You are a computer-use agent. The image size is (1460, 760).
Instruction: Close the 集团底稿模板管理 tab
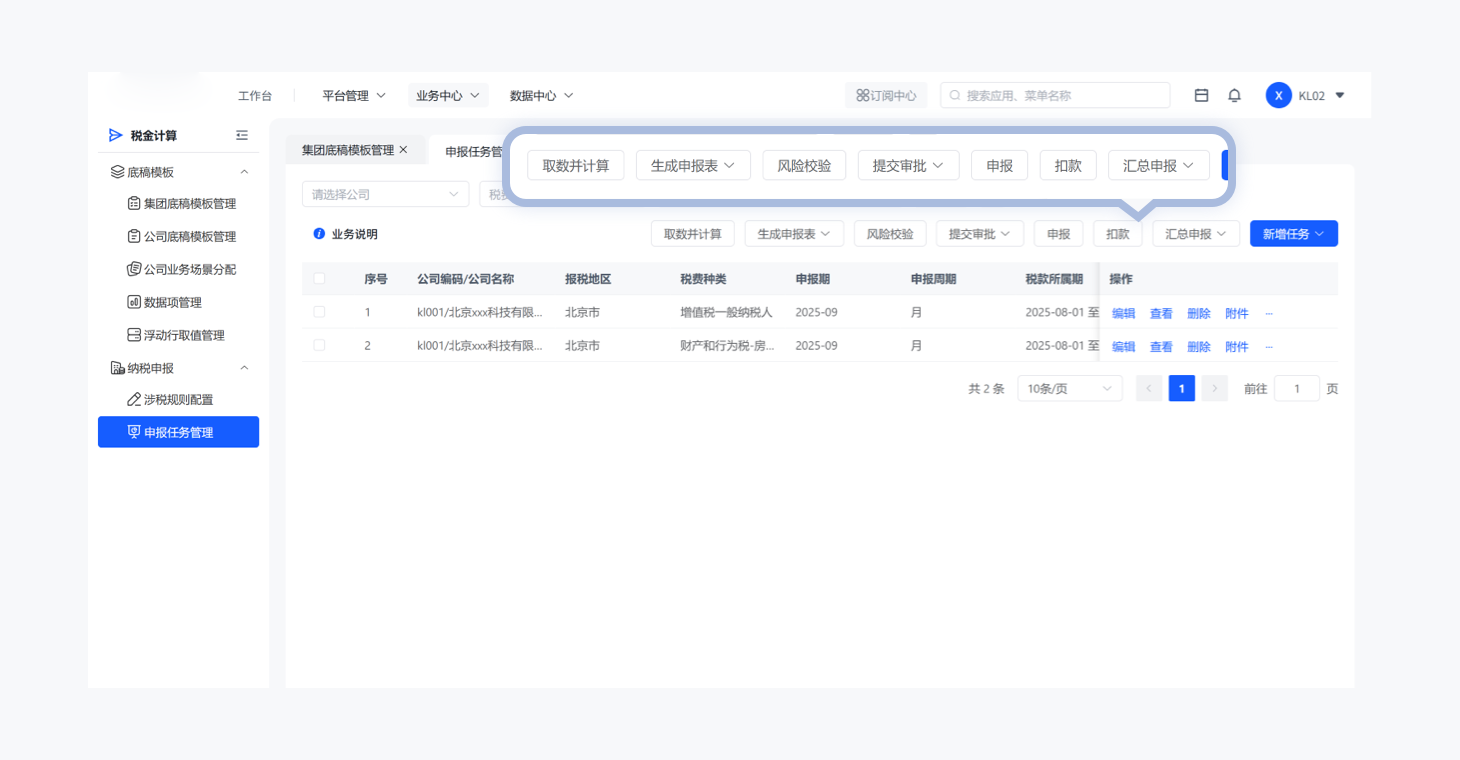(404, 150)
